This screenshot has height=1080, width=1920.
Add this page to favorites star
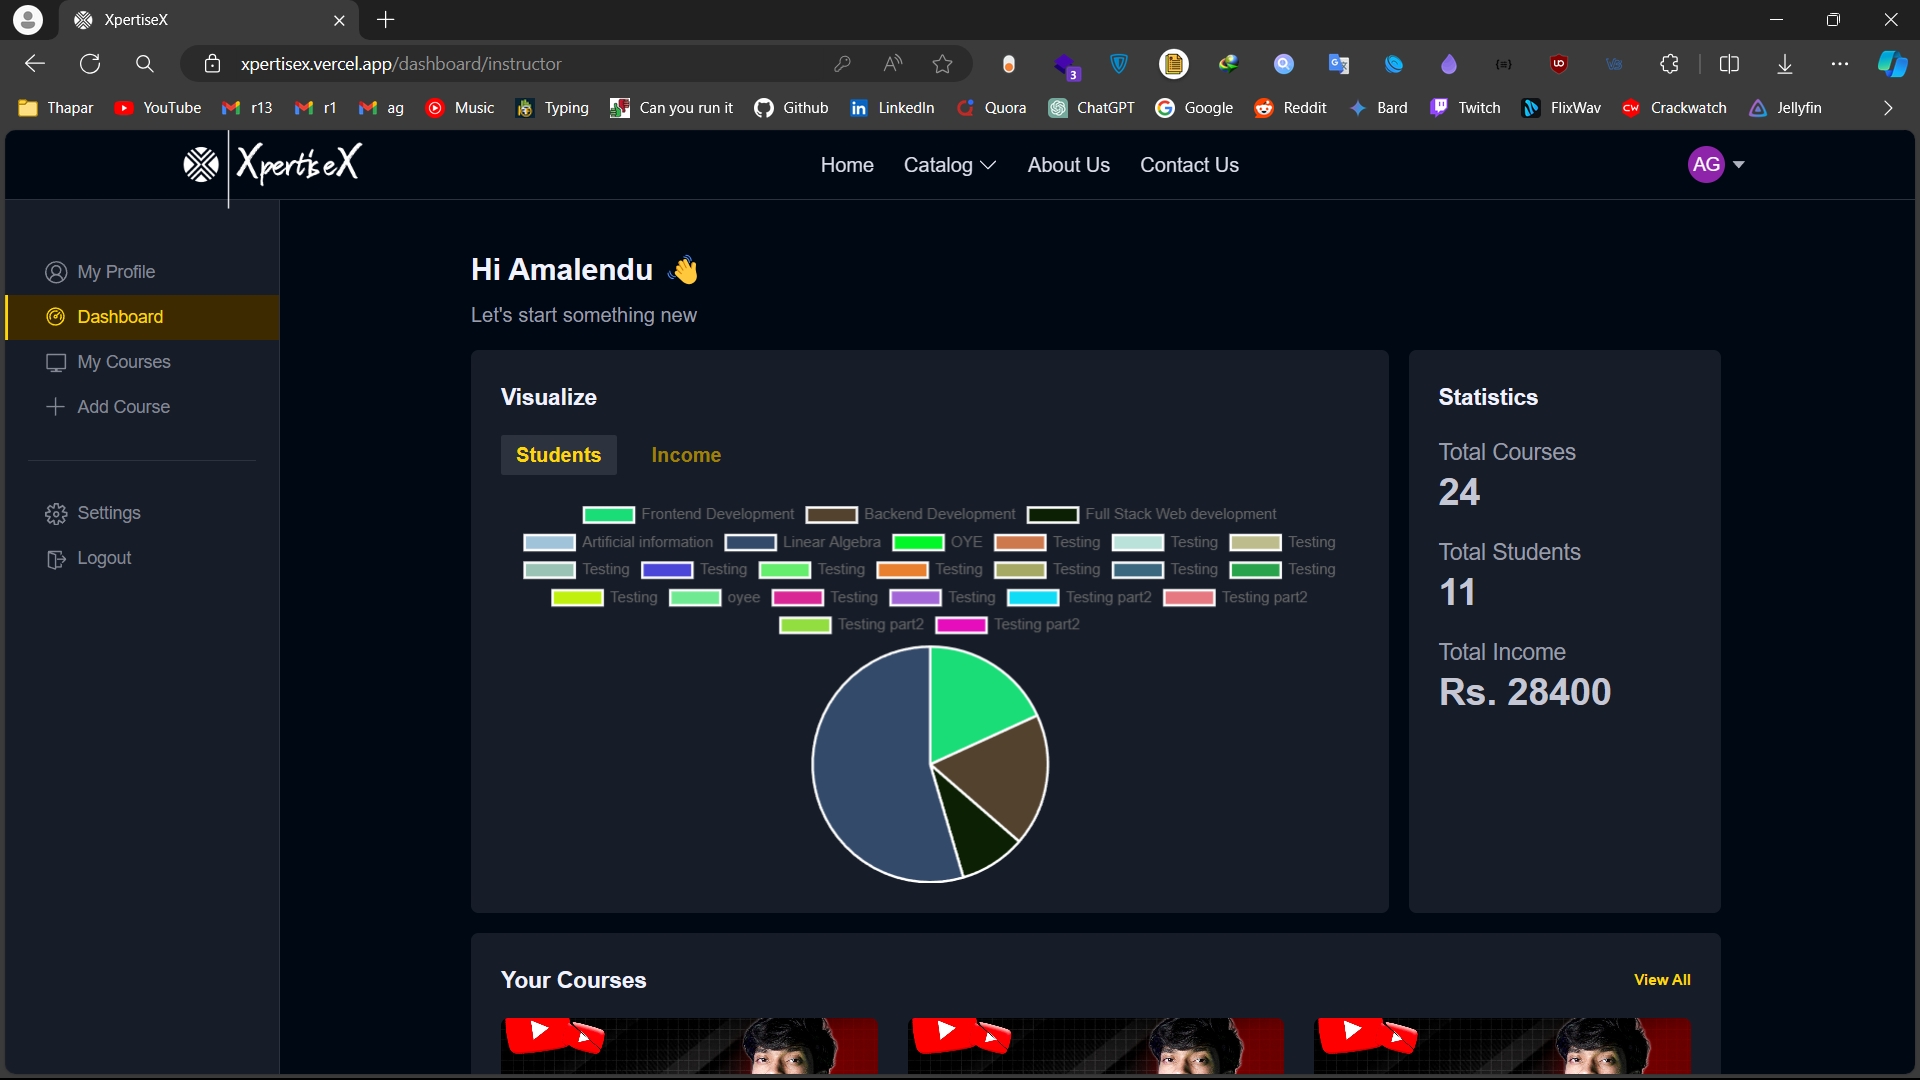tap(942, 64)
